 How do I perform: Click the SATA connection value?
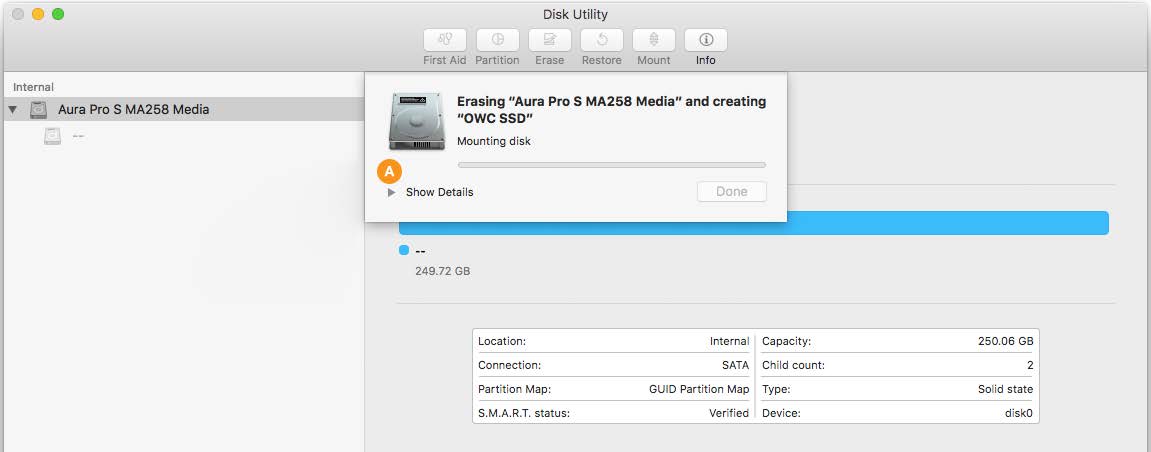point(736,365)
